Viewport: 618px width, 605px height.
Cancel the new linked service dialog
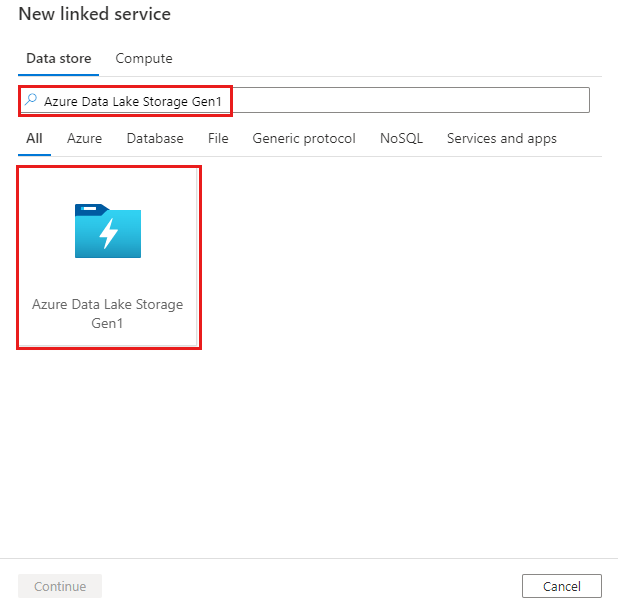coord(561,586)
